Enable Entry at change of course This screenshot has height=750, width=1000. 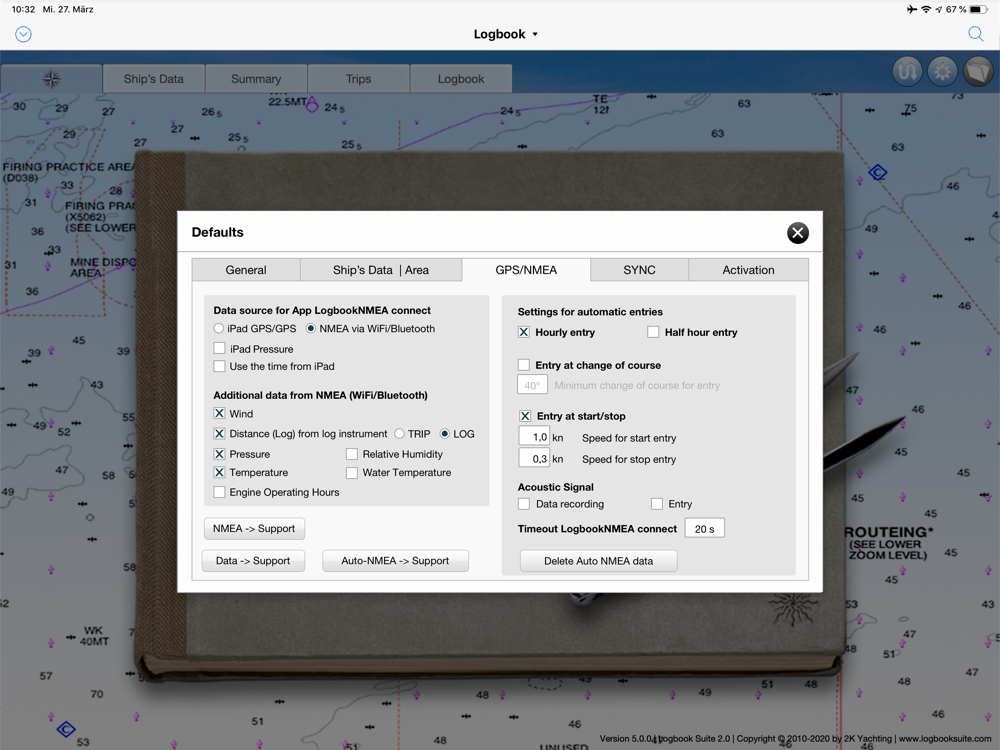coord(524,365)
